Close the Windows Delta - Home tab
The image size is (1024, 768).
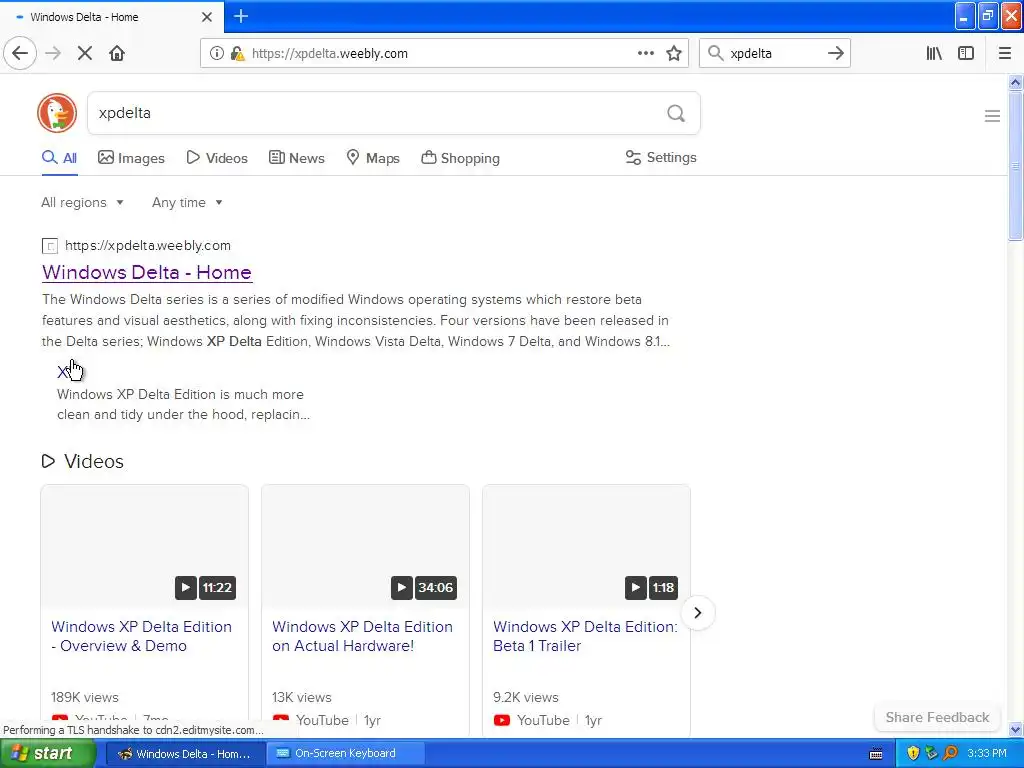207,17
